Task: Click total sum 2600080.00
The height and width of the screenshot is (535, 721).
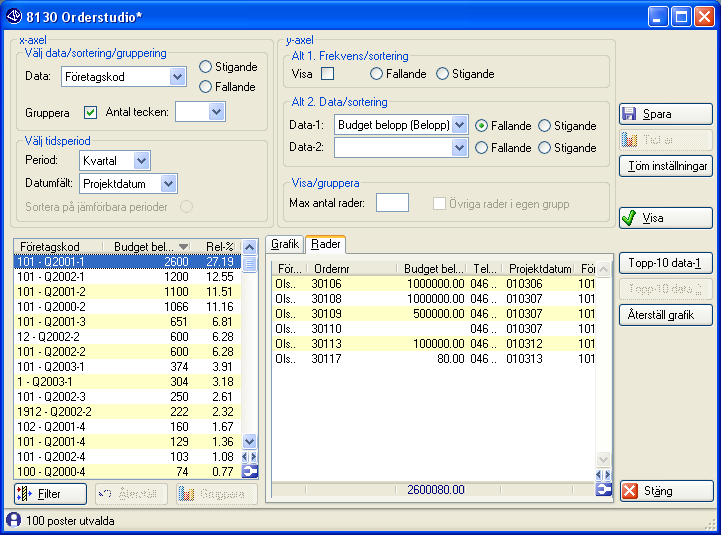Action: (435, 489)
